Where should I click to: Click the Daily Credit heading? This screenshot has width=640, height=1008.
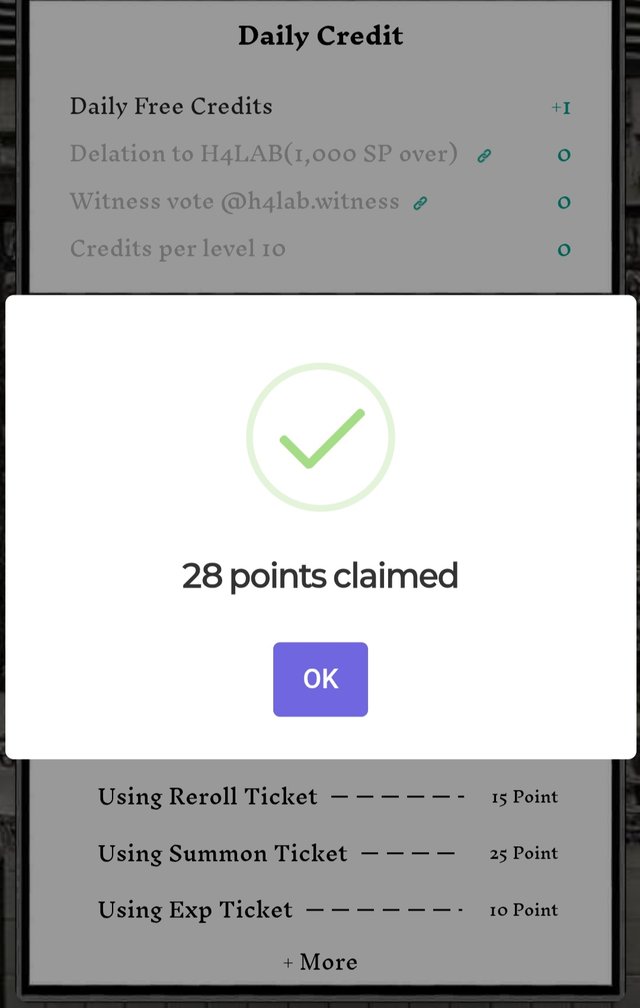(x=320, y=37)
